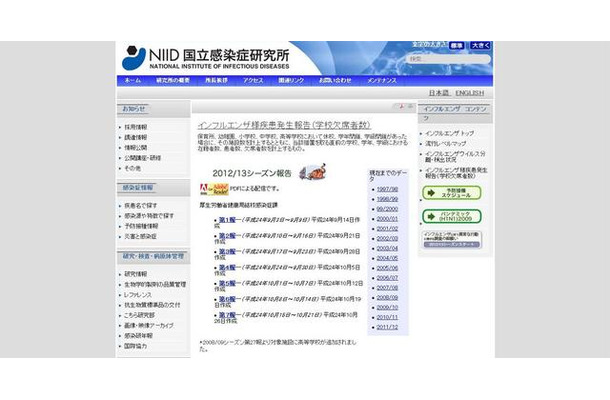Open the メンテナンス menu item
Viewport: 610px width, 400px height.
click(x=382, y=80)
